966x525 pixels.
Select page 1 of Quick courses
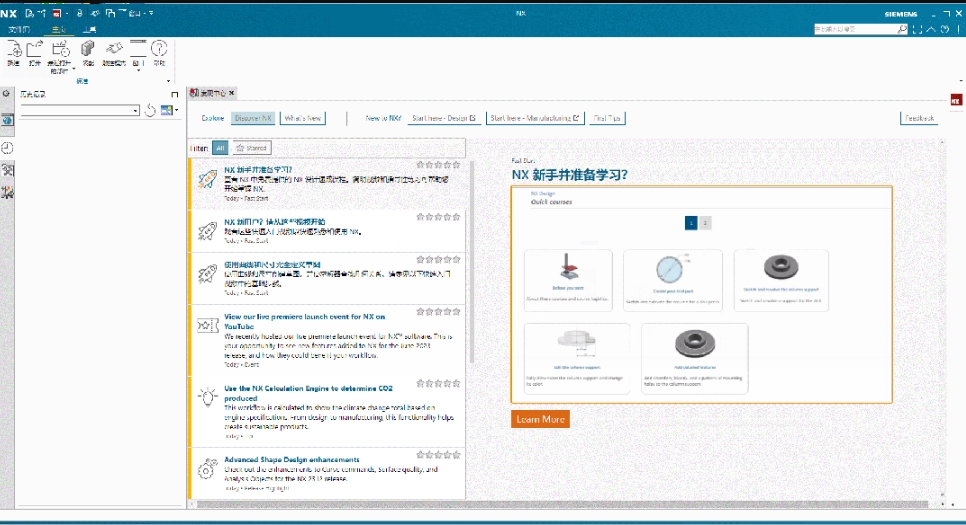(691, 223)
